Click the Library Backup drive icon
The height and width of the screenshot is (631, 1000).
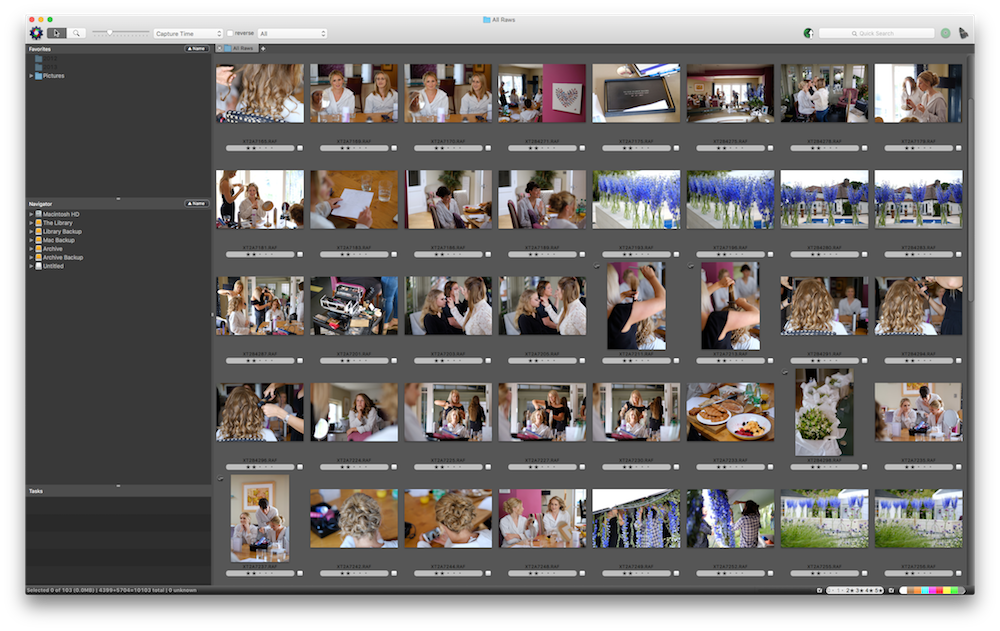pyautogui.click(x=38, y=232)
